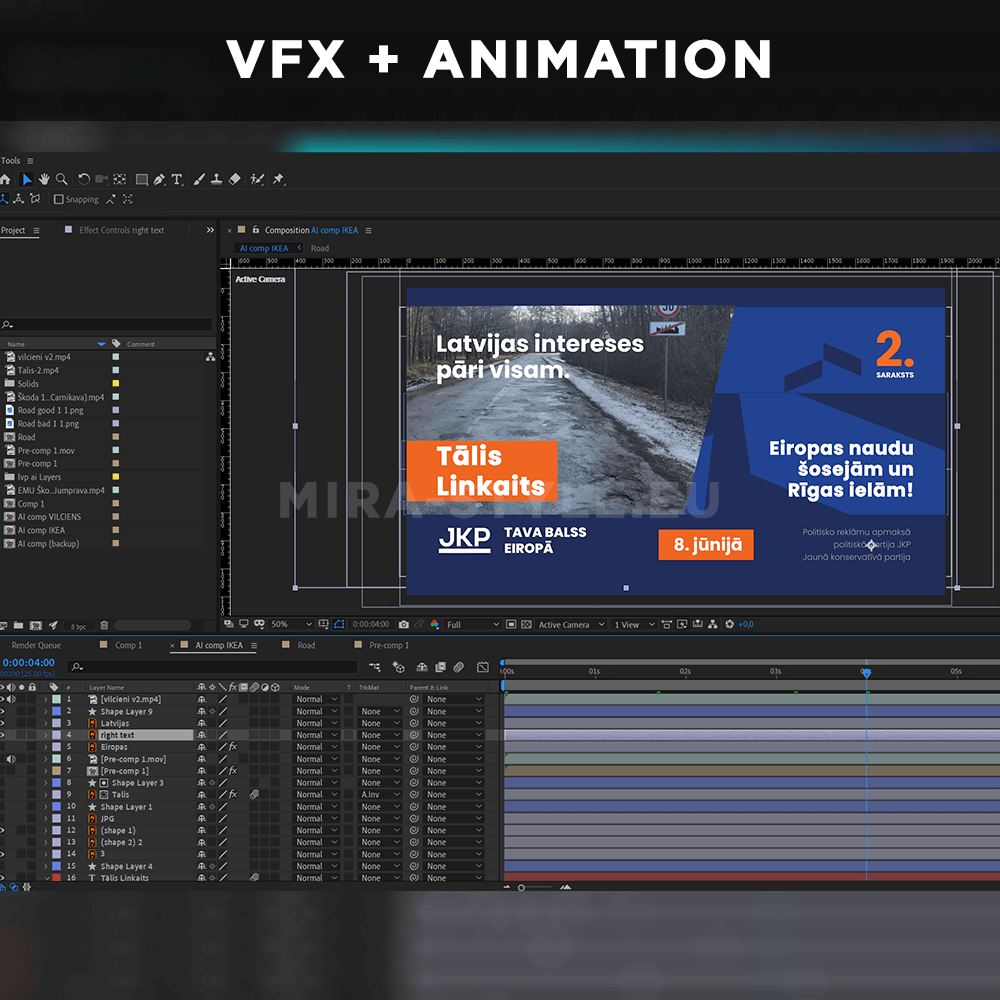1000x1000 pixels.
Task: Delete selected item with Project trash icon
Action: pyautogui.click(x=104, y=626)
